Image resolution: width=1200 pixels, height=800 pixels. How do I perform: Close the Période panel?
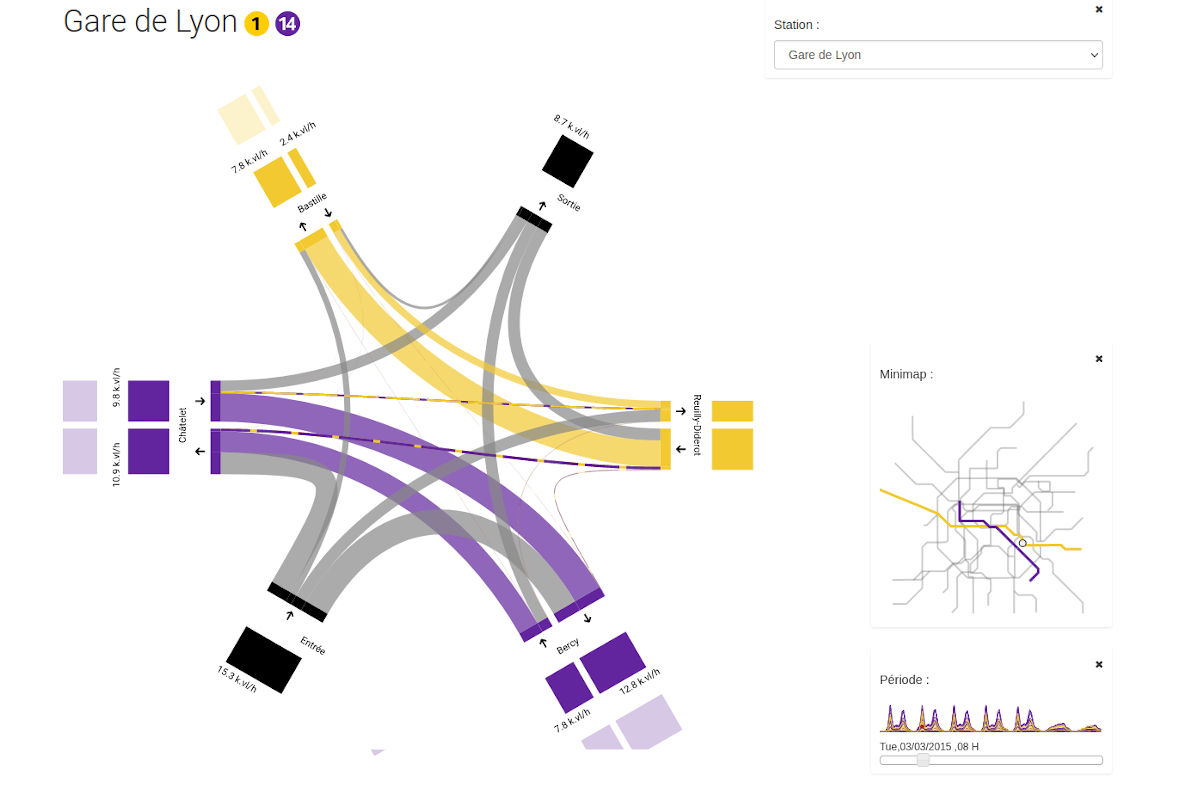click(1099, 664)
